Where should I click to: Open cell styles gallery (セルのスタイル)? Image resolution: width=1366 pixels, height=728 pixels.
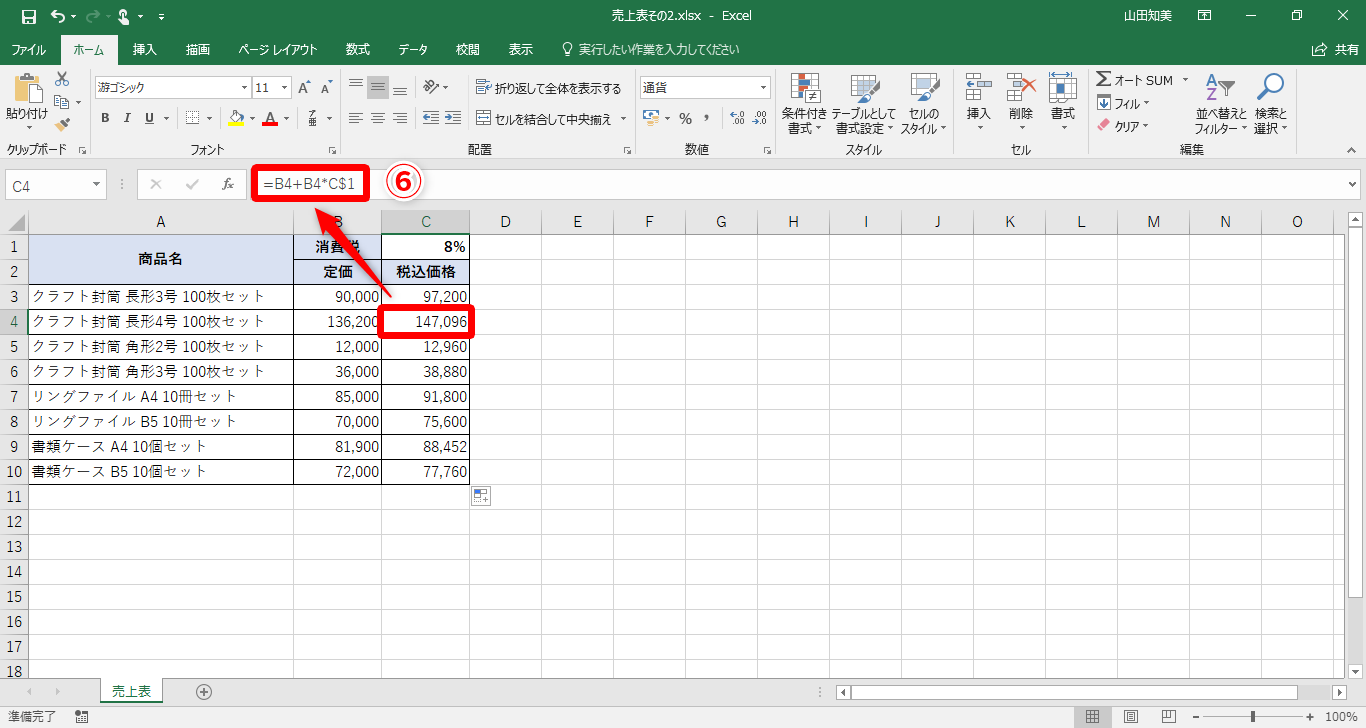[923, 104]
